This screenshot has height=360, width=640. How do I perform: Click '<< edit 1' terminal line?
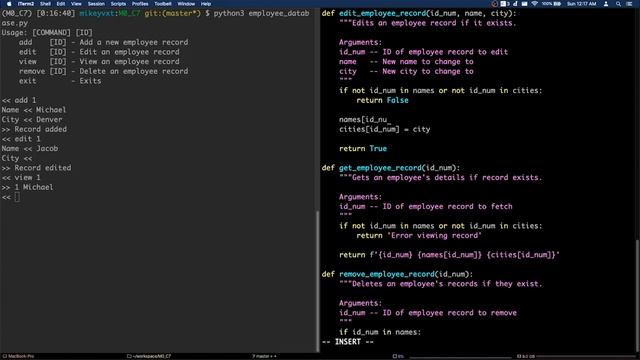(x=21, y=139)
